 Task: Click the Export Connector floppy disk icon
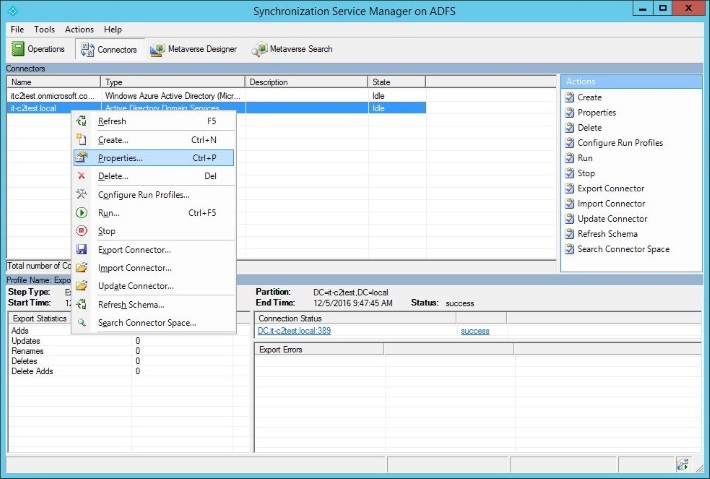point(82,249)
